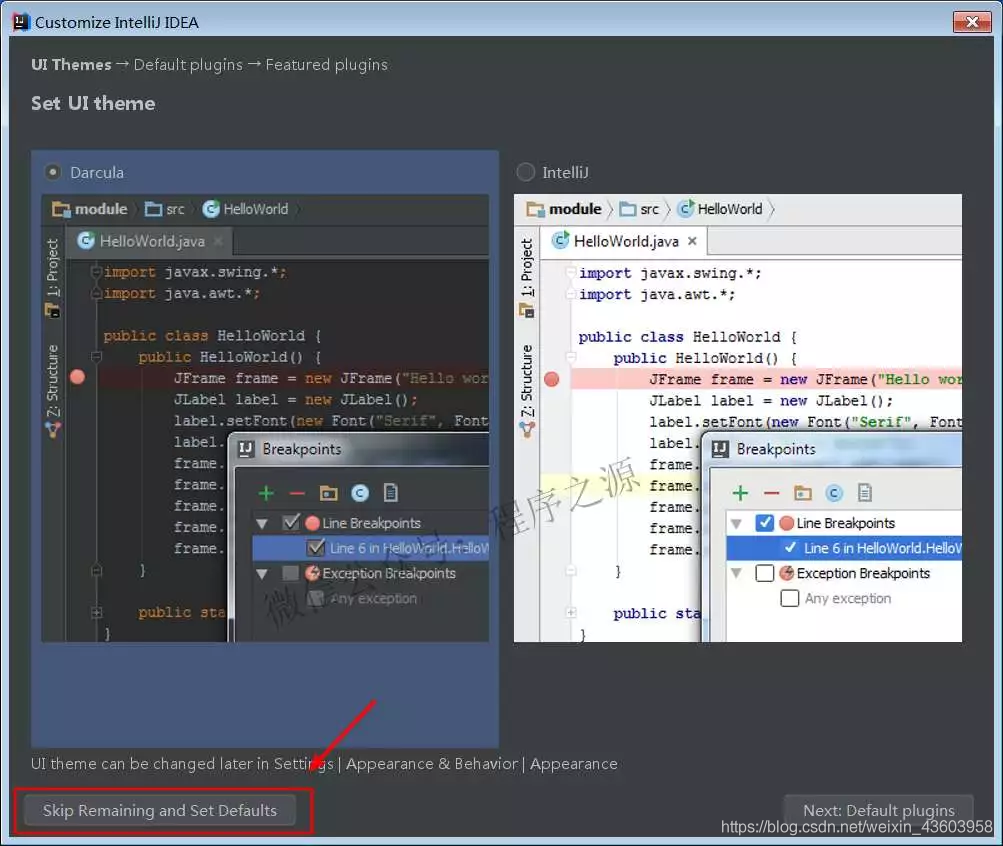
Task: Click red Remove breakpoint minus in Darcula preview
Action: coord(297,493)
